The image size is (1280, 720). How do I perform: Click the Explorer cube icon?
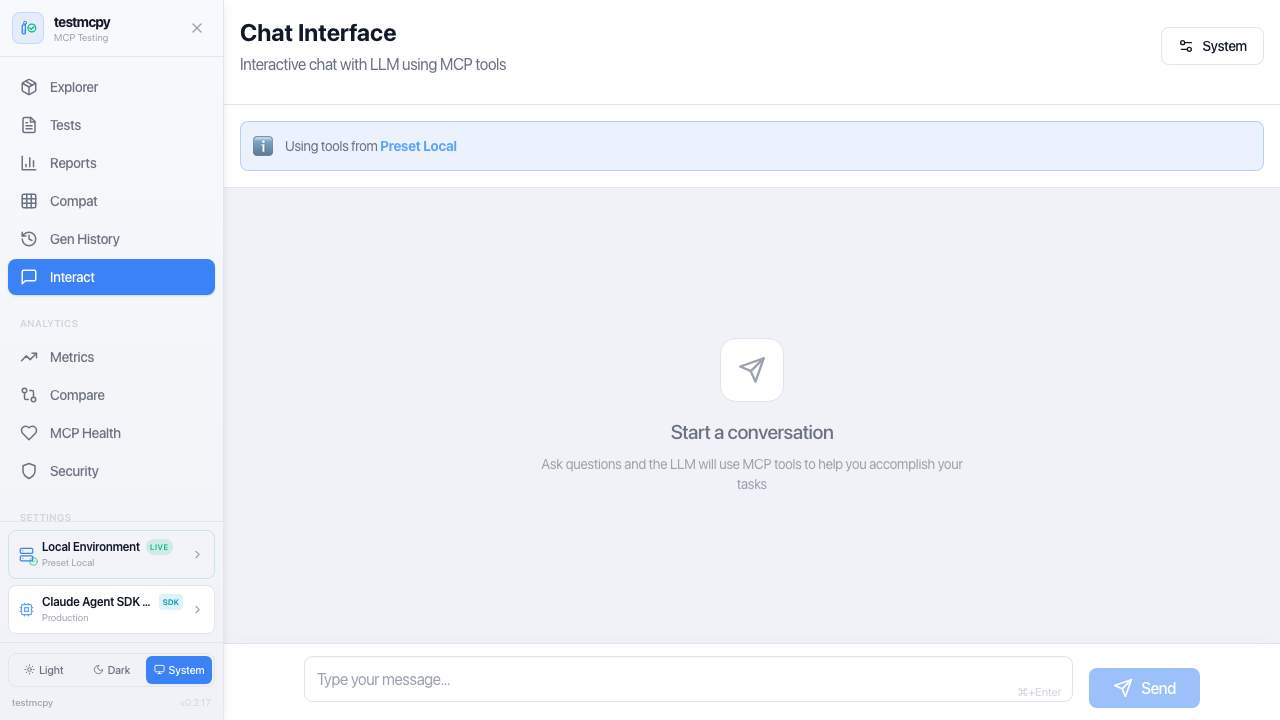tap(29, 87)
